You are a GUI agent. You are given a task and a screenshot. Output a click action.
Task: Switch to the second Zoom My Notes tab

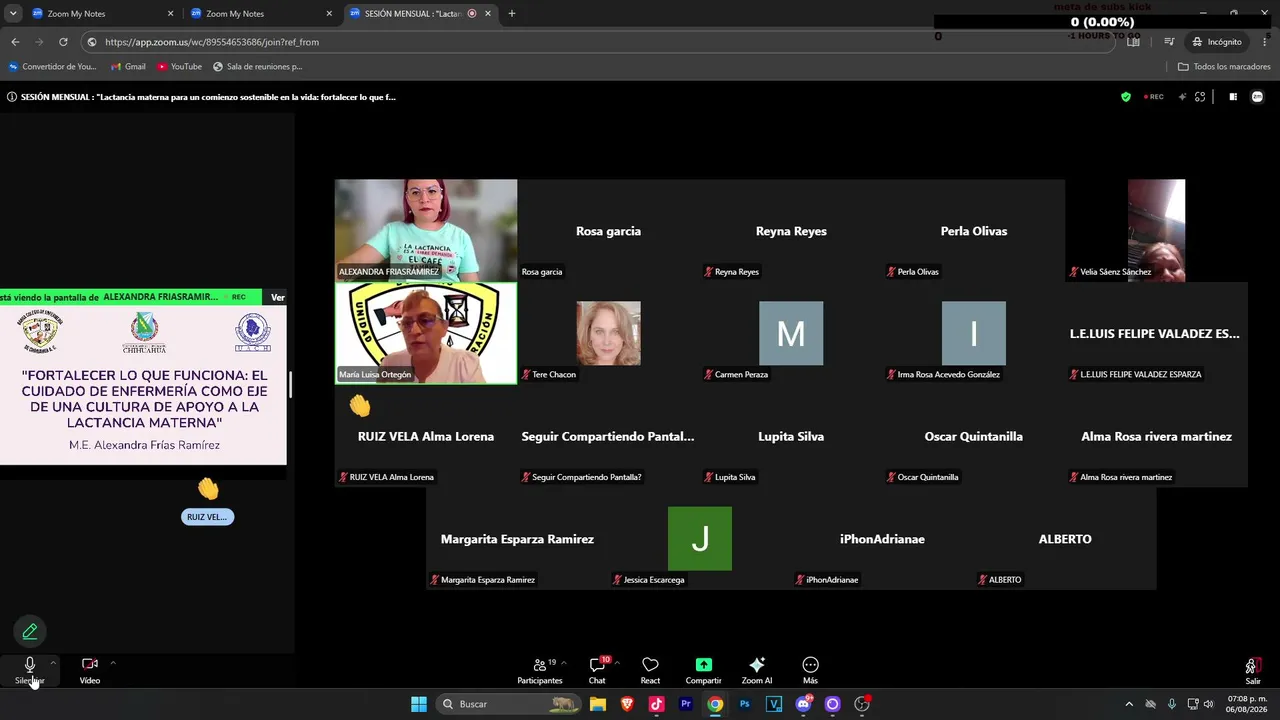click(x=260, y=14)
